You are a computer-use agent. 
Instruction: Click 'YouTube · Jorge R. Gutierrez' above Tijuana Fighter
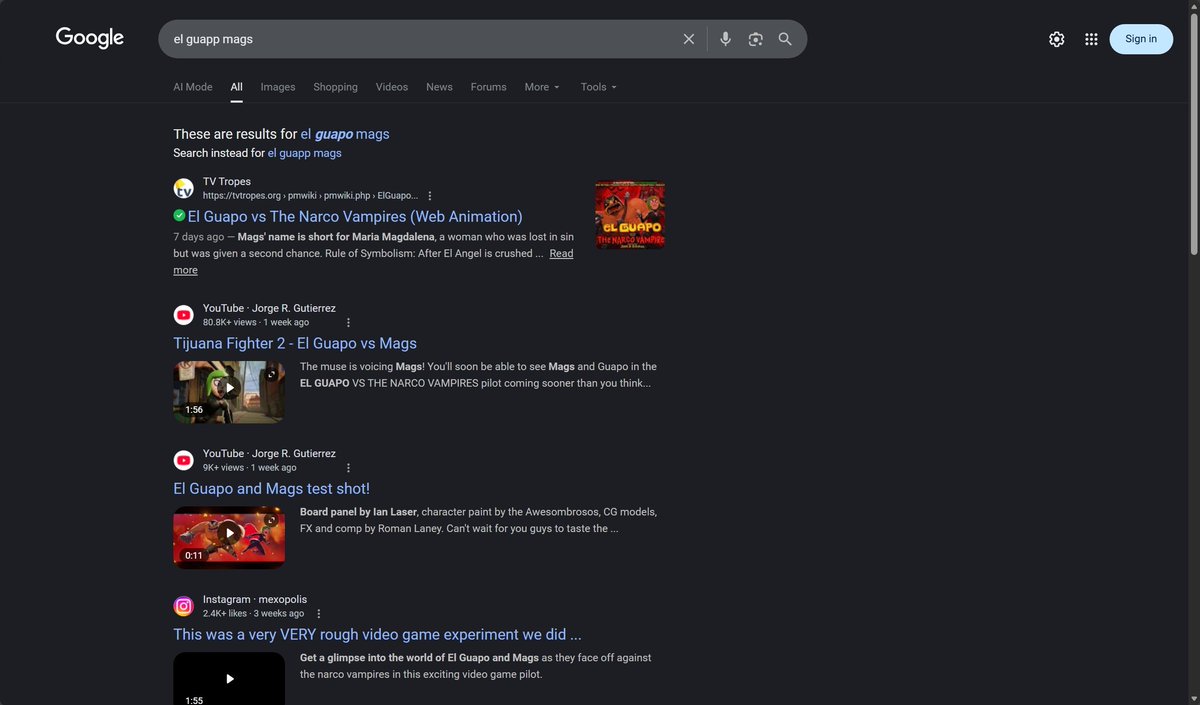269,308
